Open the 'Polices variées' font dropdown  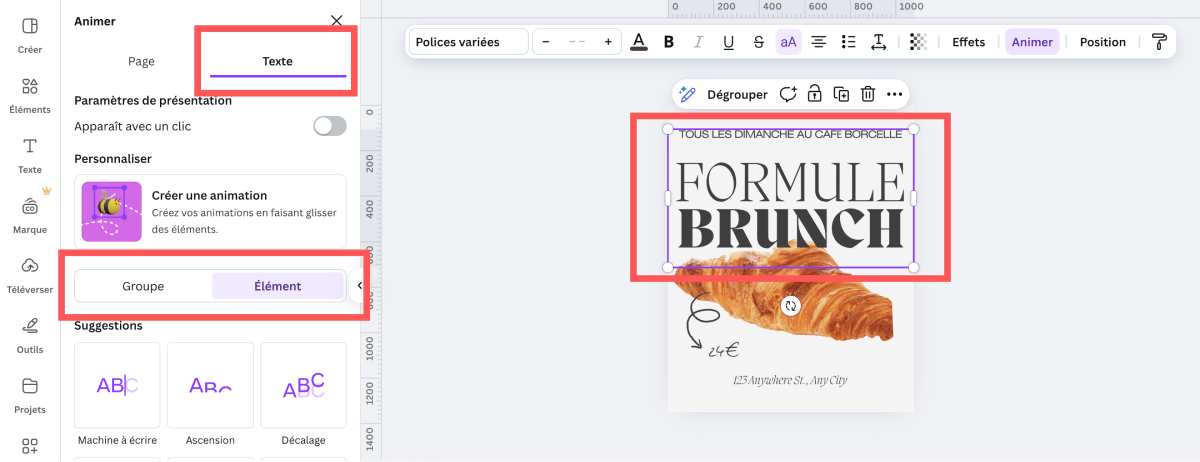tap(468, 42)
